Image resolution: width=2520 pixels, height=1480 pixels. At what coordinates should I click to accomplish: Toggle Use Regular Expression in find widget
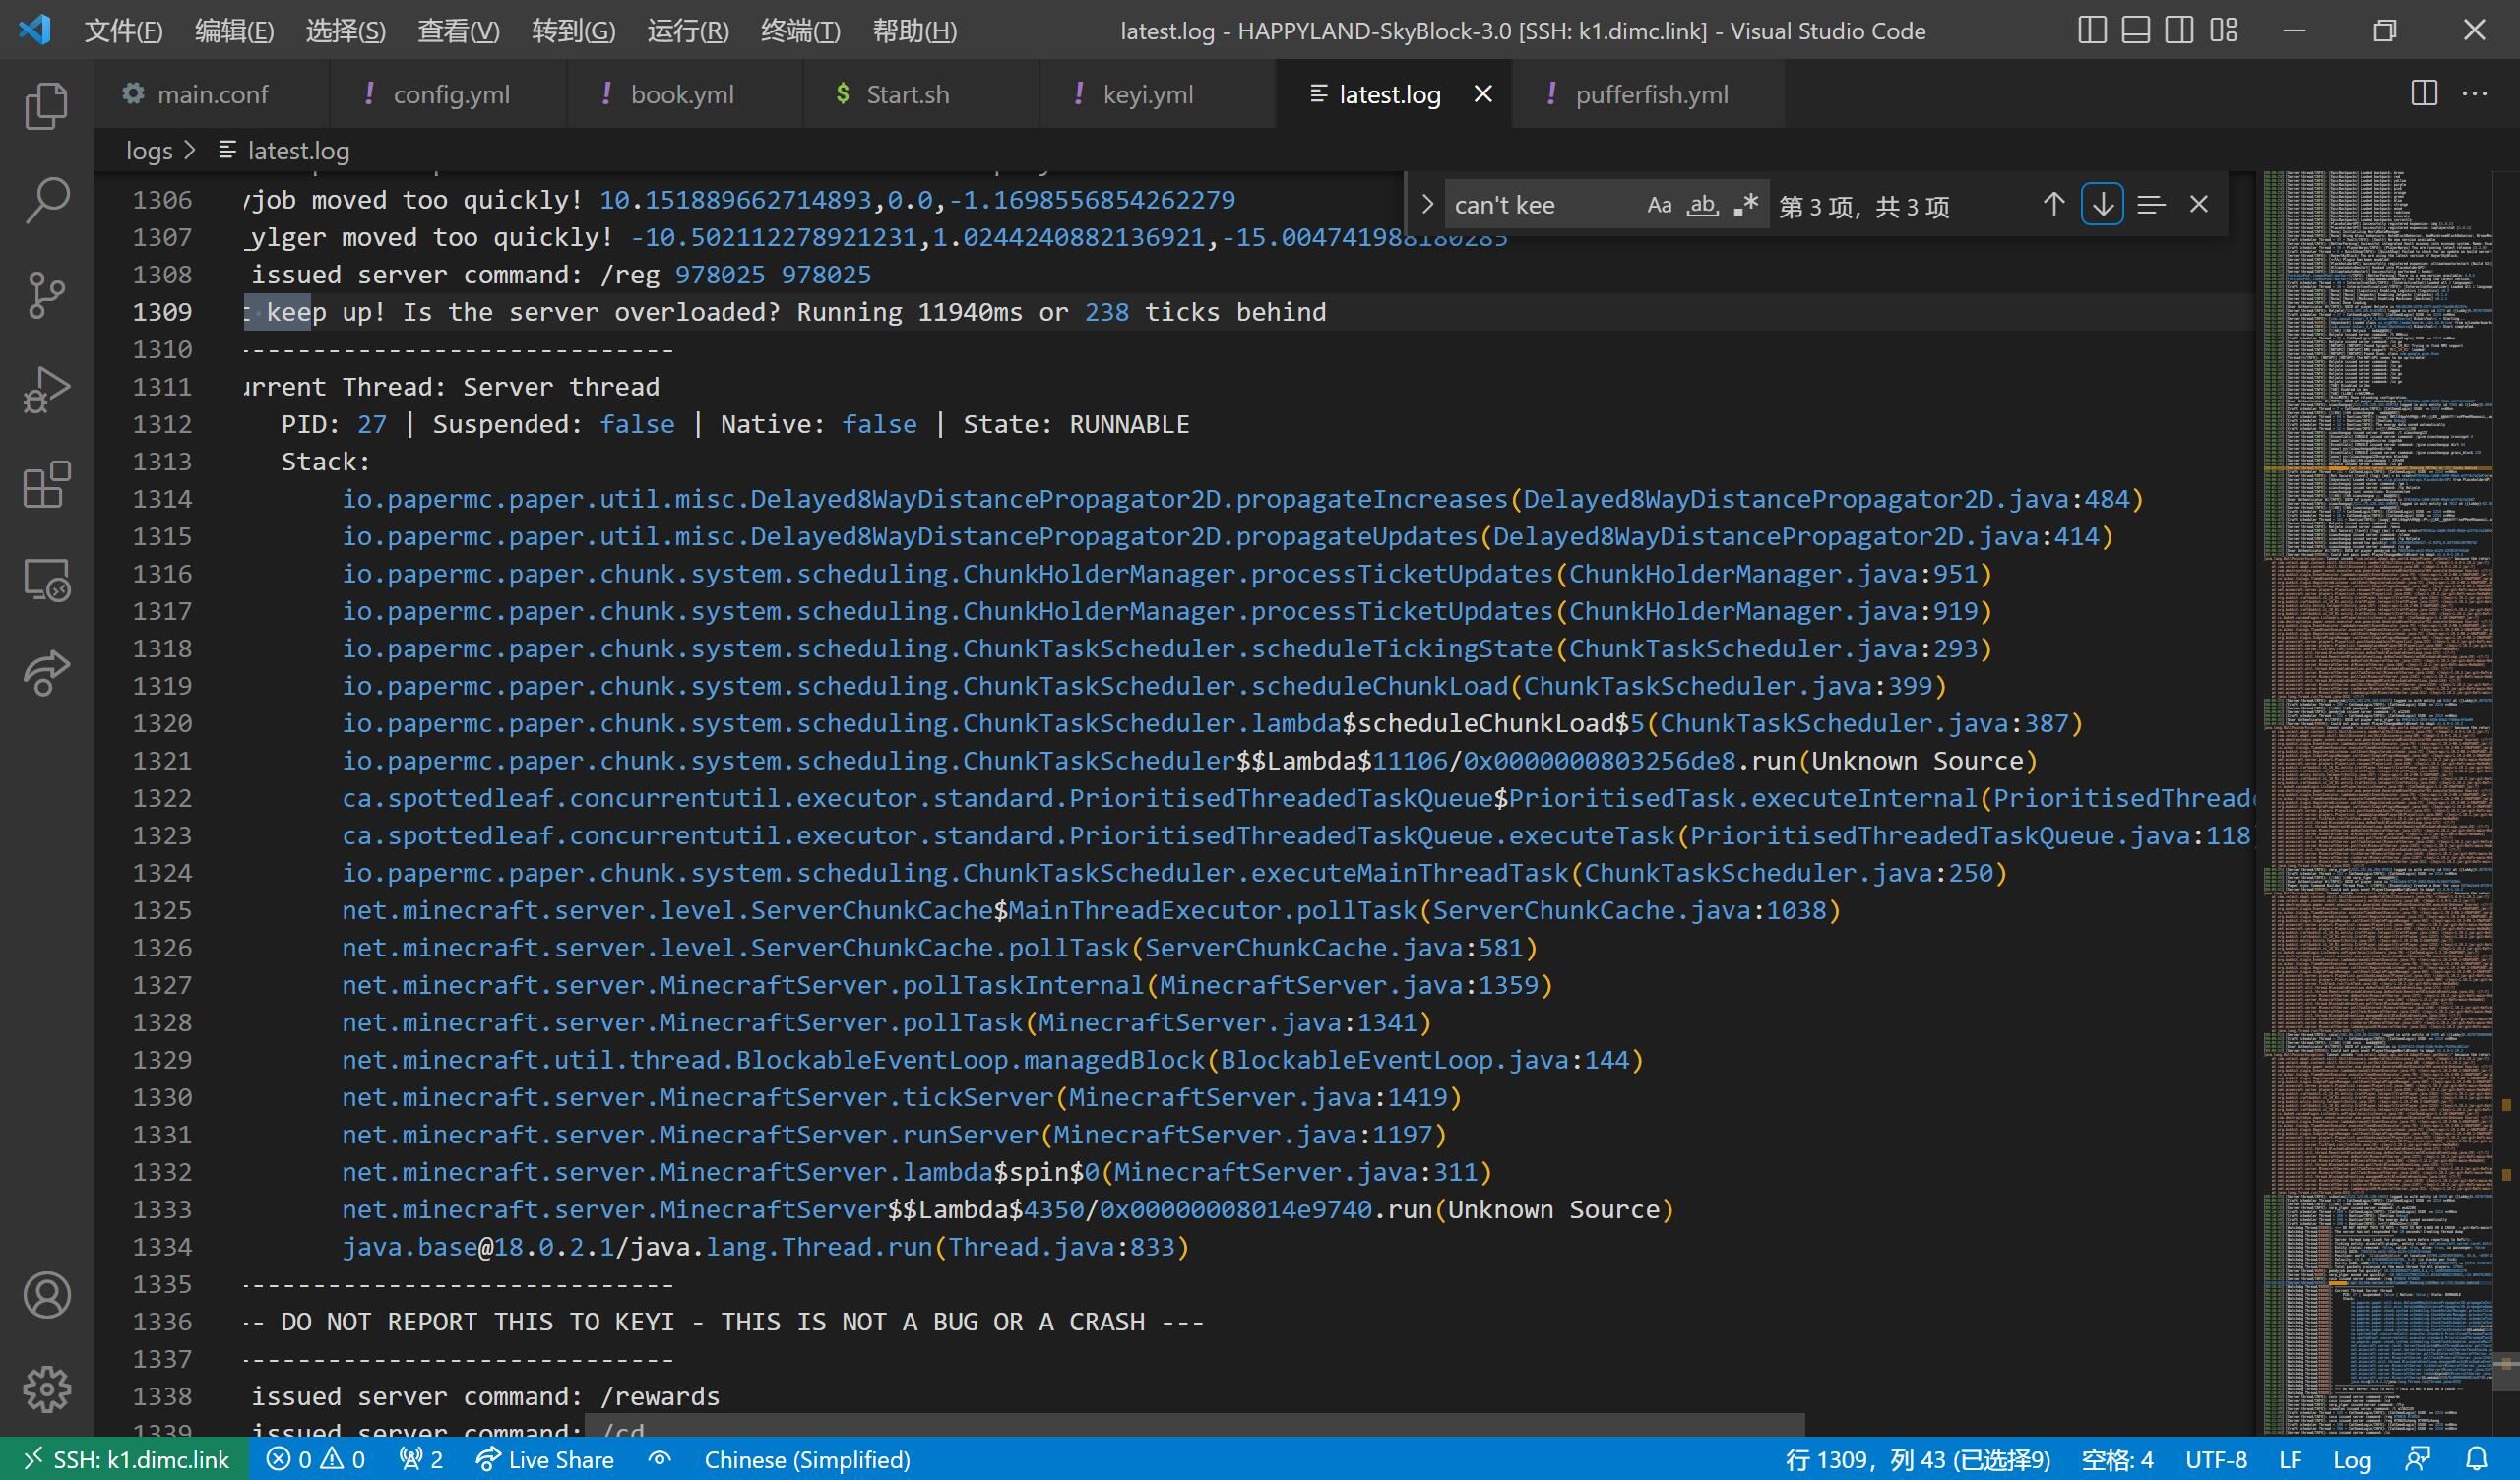tap(1746, 205)
